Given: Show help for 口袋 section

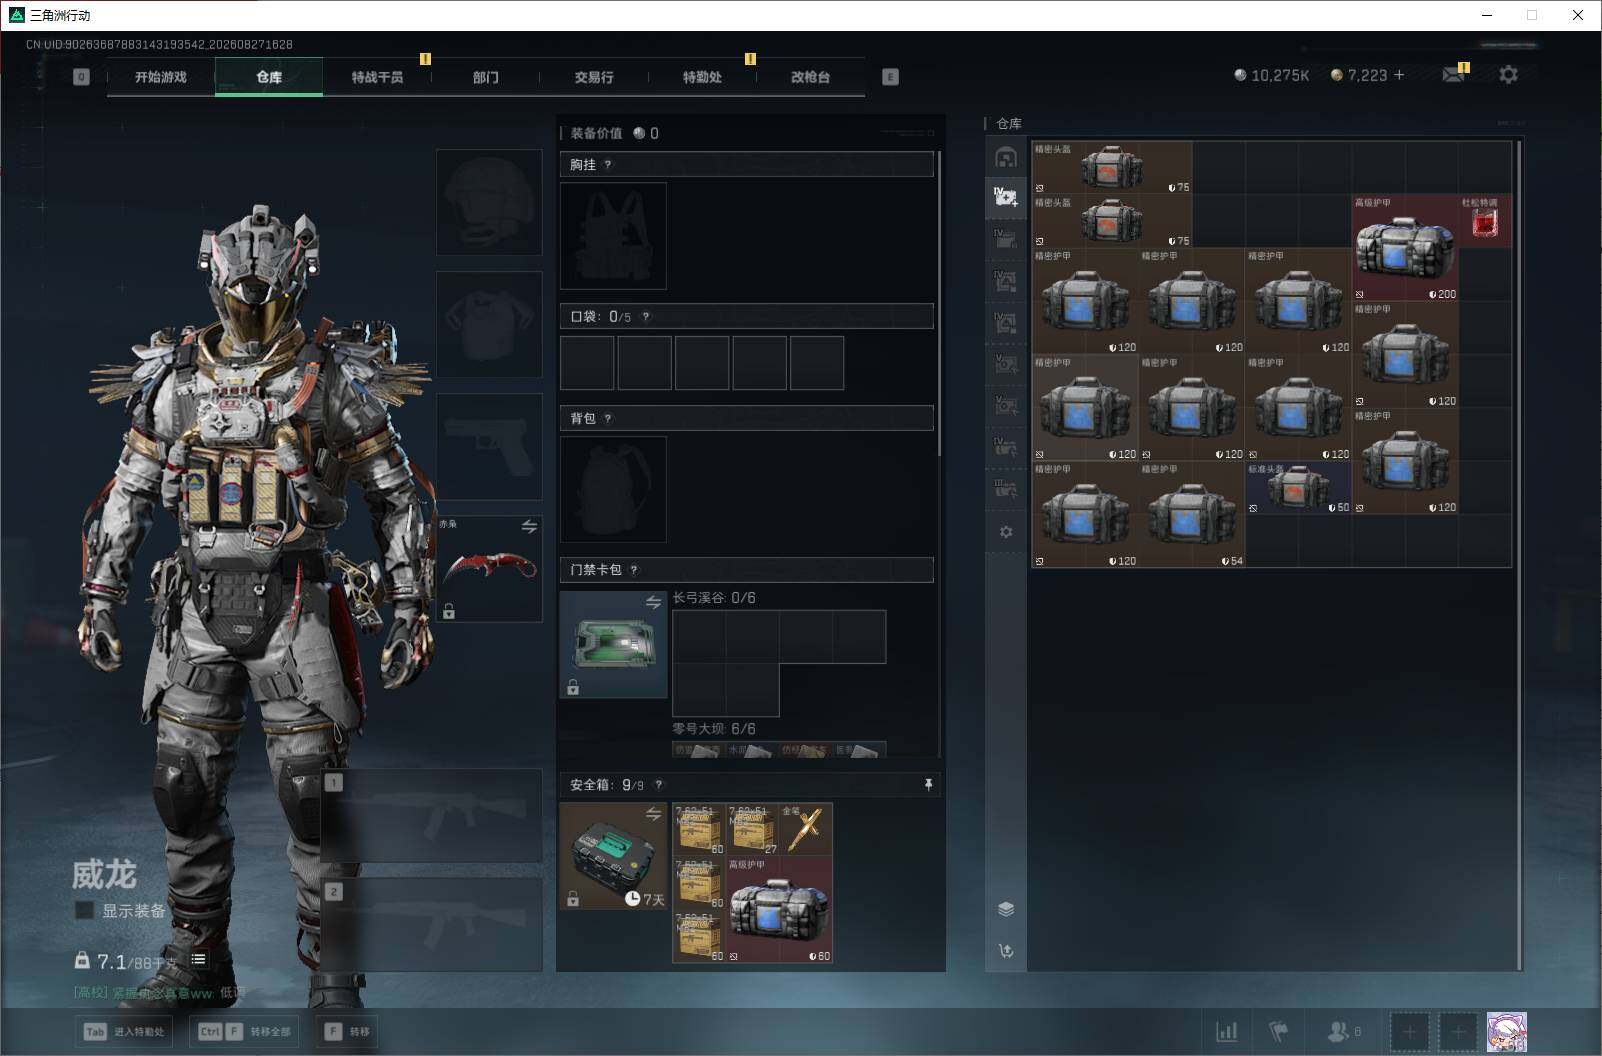Looking at the screenshot, I should [646, 316].
